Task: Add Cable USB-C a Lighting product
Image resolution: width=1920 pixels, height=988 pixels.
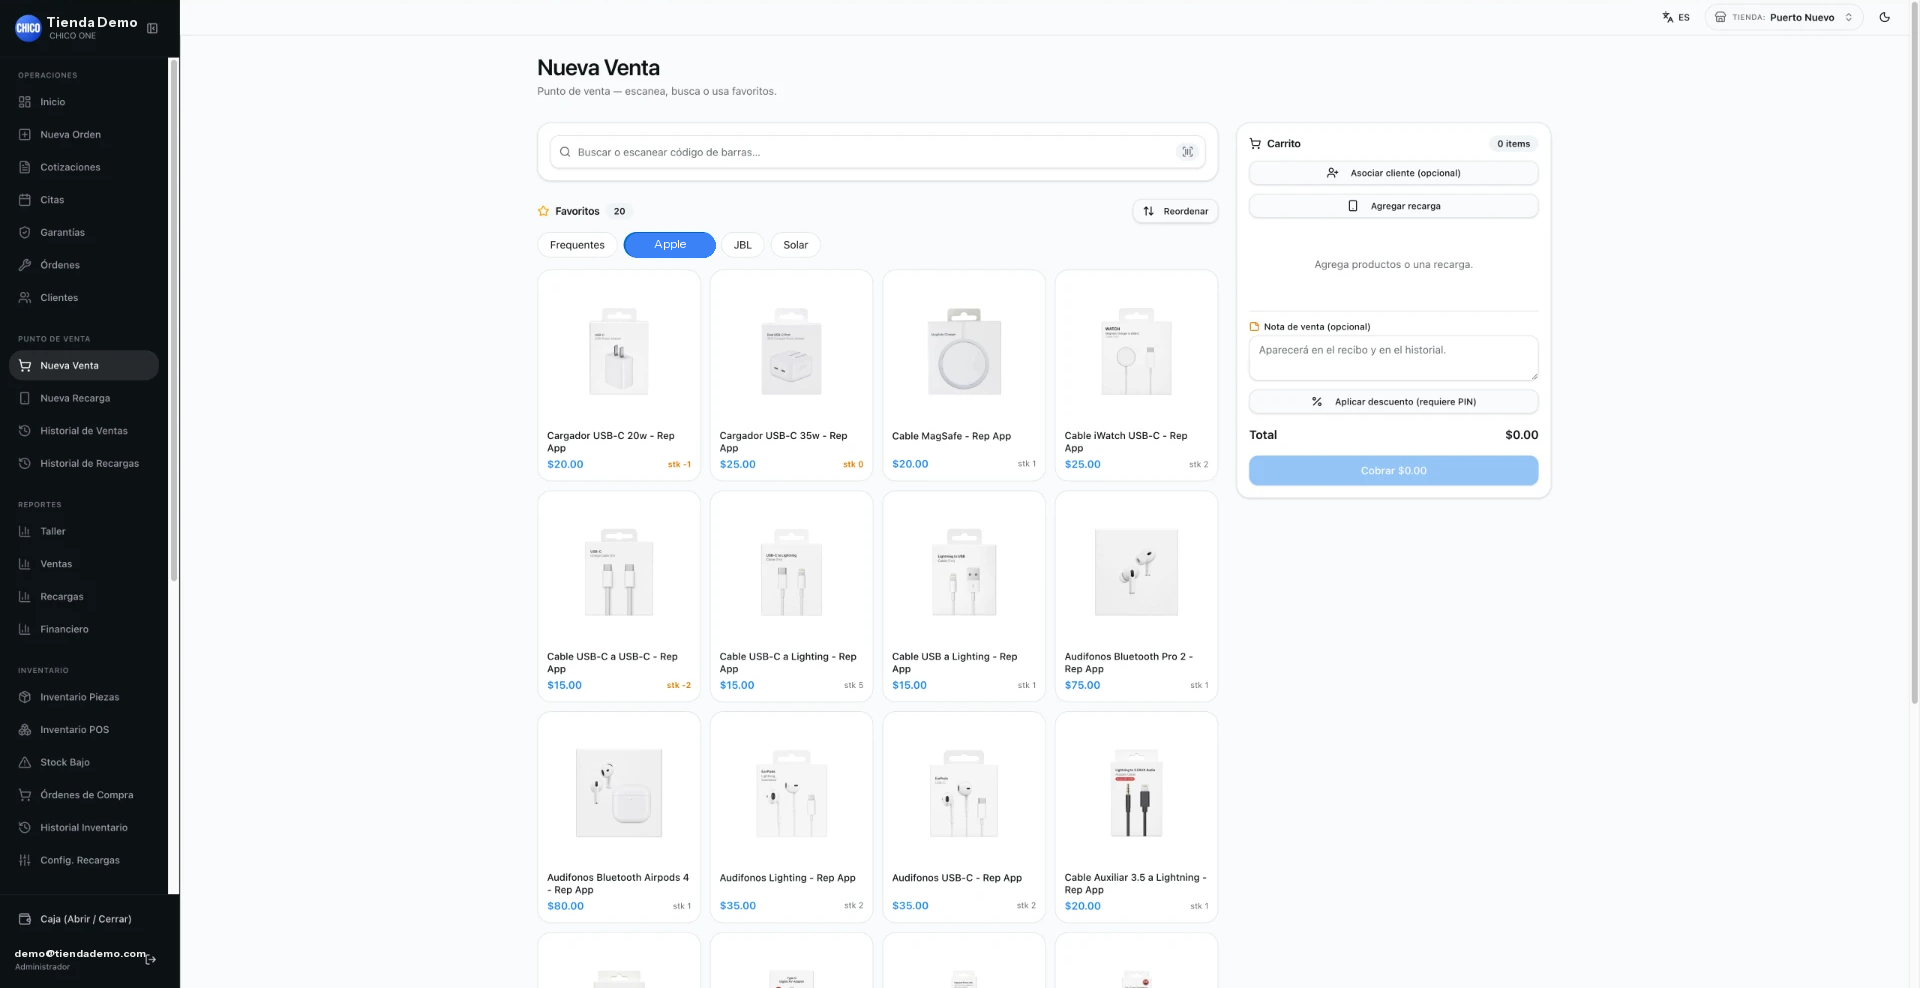Action: pos(791,596)
